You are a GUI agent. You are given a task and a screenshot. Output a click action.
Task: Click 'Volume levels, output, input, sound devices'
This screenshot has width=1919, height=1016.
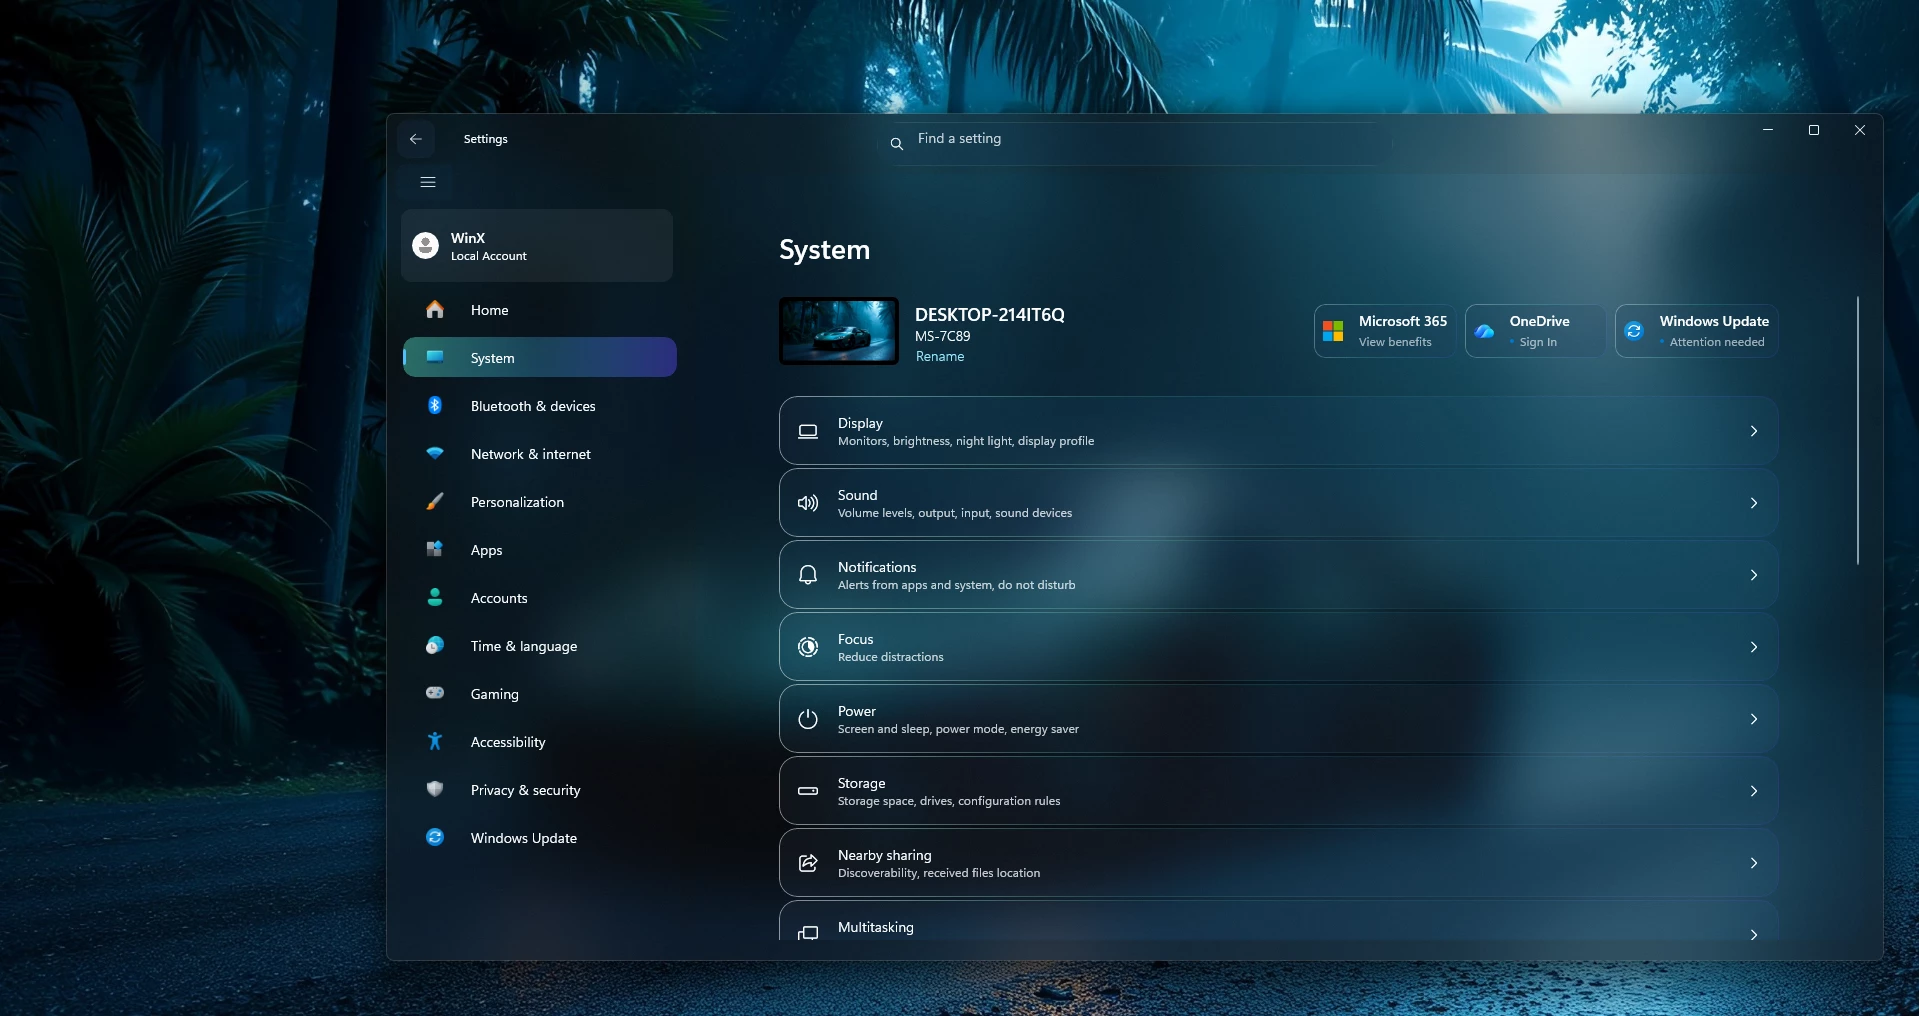click(x=955, y=513)
